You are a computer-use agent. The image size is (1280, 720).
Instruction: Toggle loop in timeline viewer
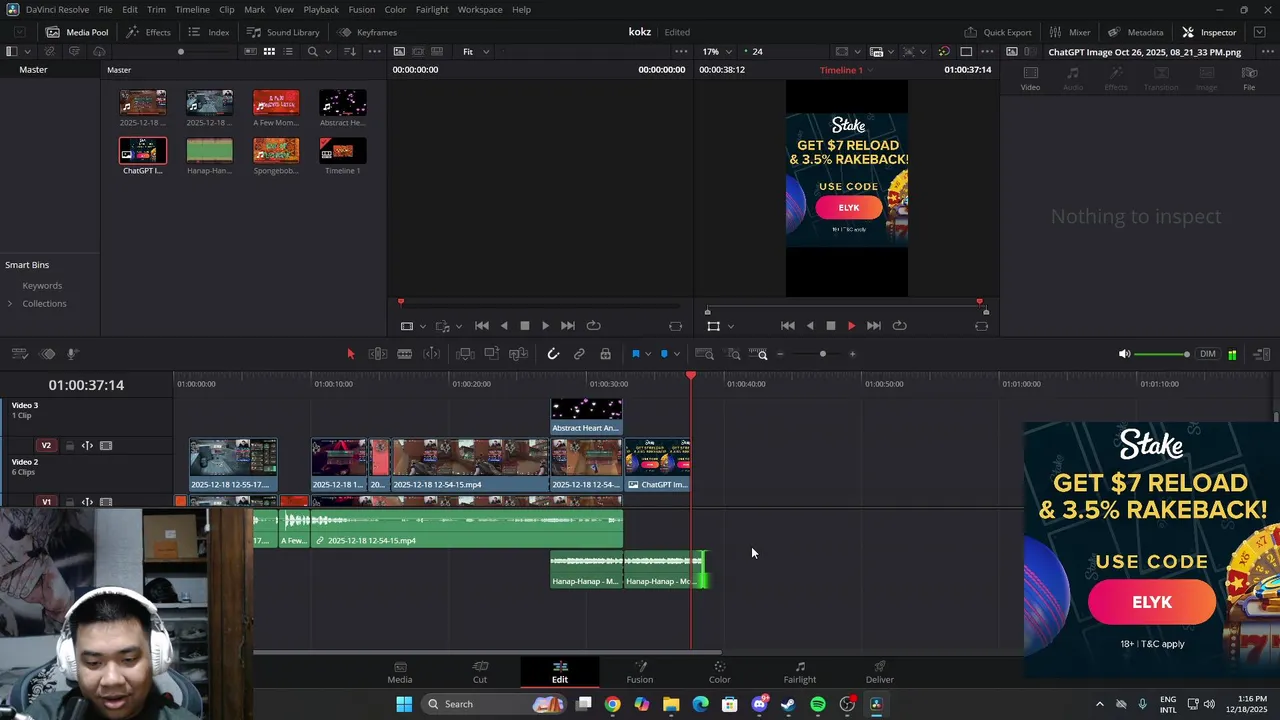tap(899, 325)
